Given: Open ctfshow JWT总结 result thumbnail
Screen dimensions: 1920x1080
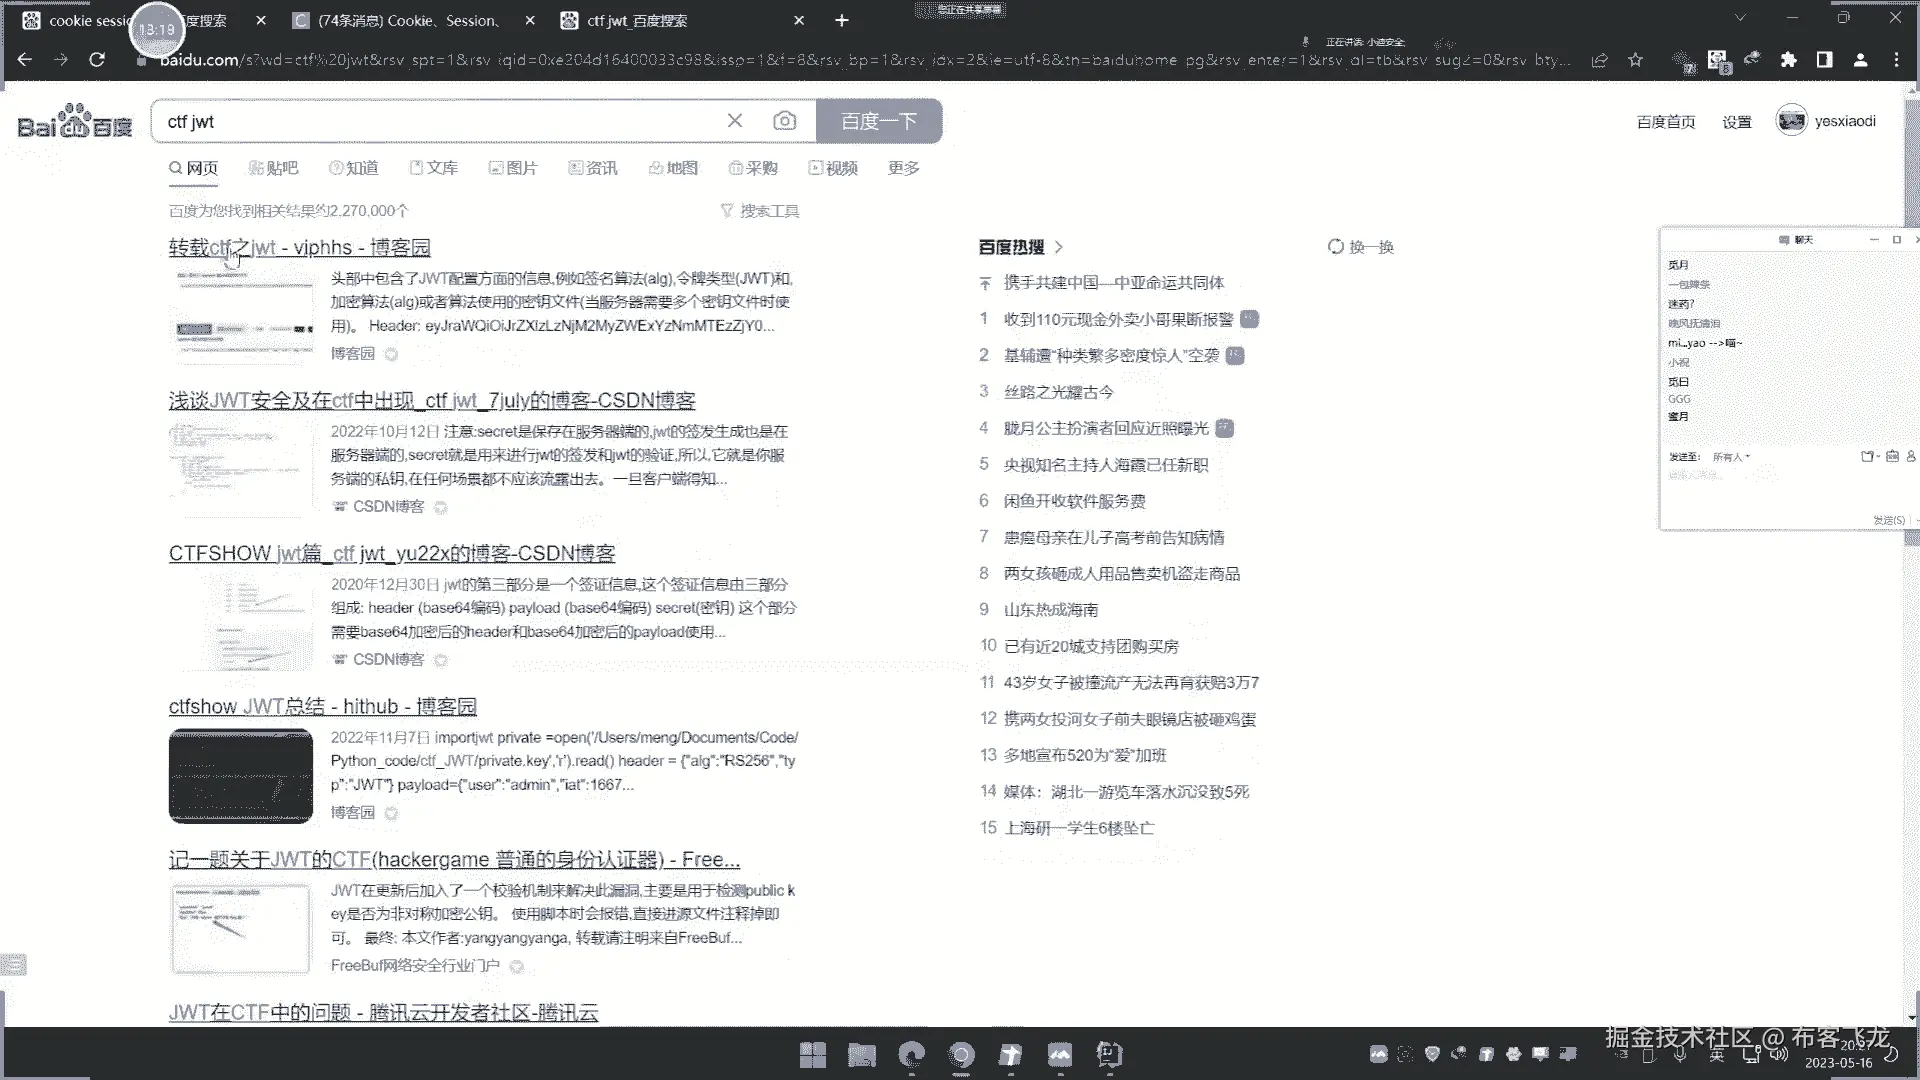Looking at the screenshot, I should pos(240,776).
